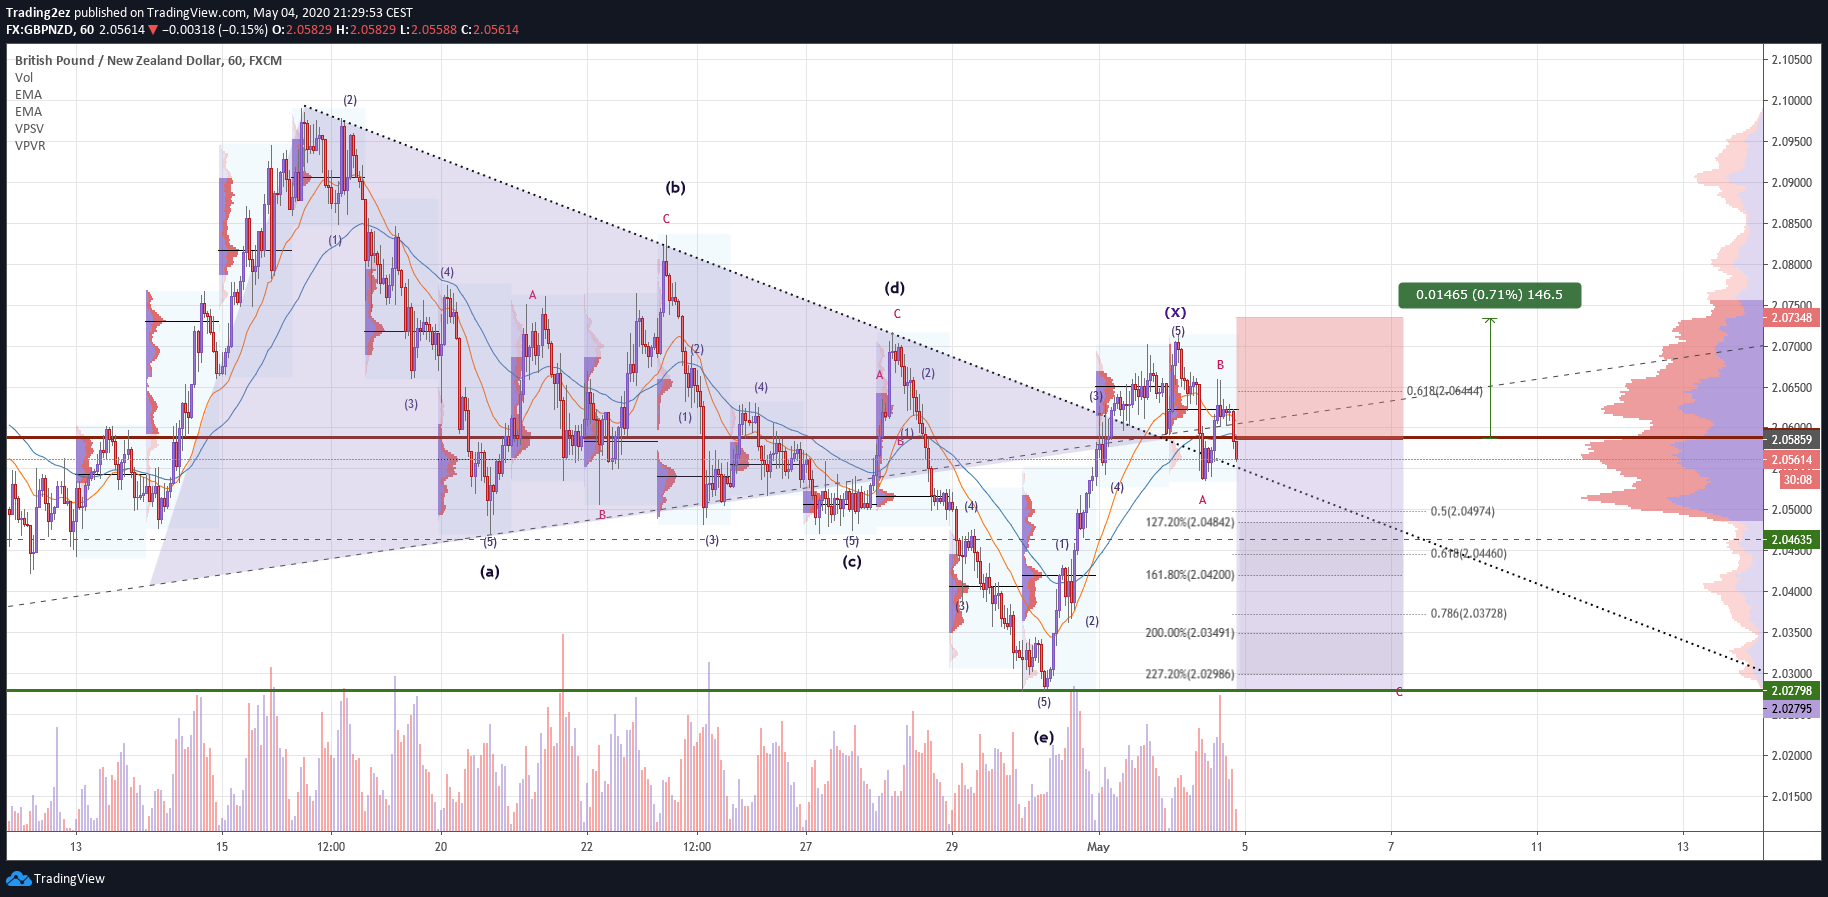The height and width of the screenshot is (897, 1828).
Task: Select the bold (d) wave label
Action: point(894,288)
